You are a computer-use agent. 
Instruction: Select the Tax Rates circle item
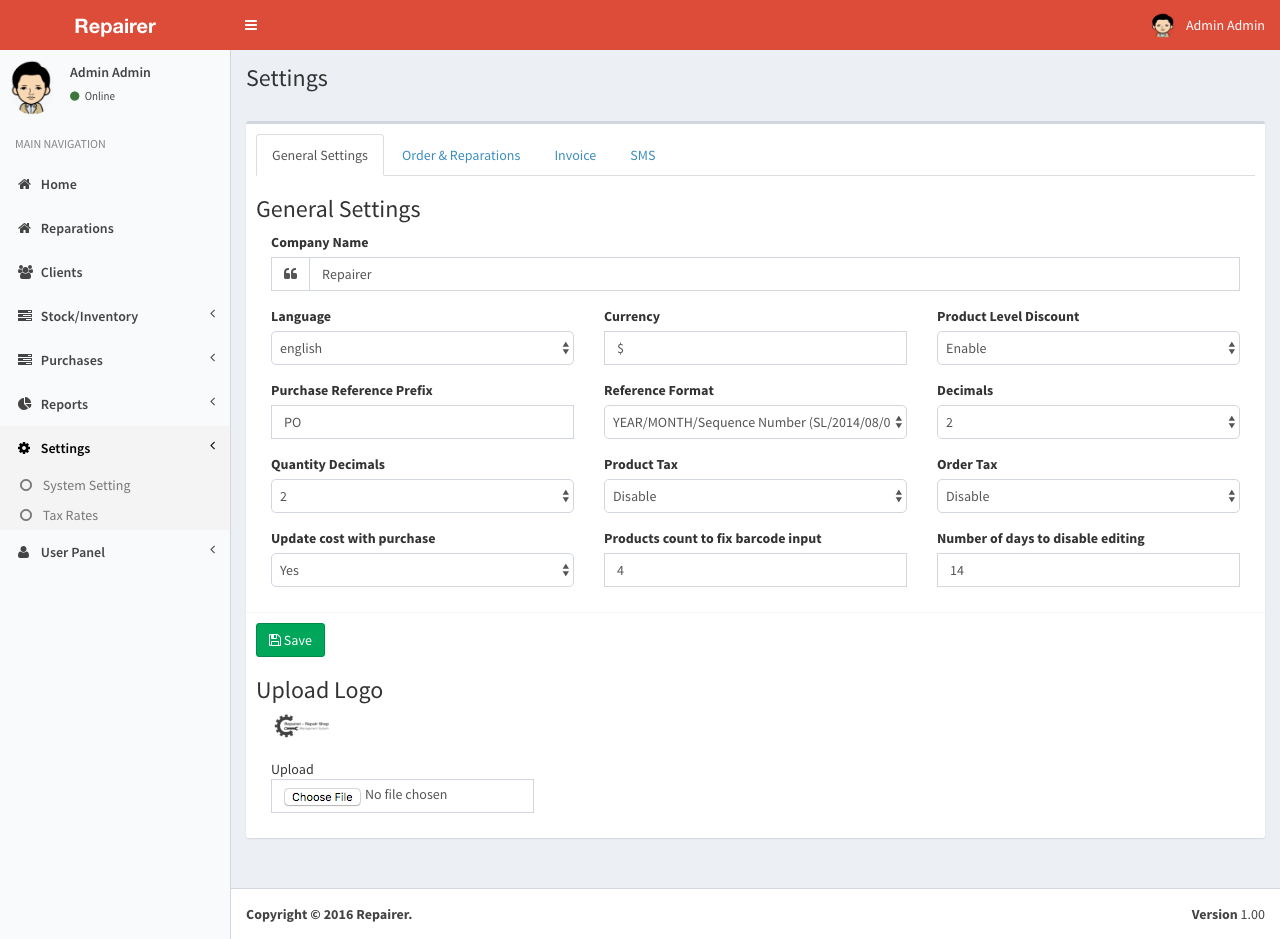pyautogui.click(x=27, y=515)
